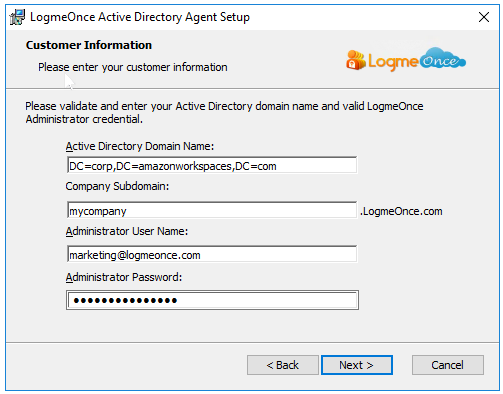Click the validate domain instruction paragraph

(224, 113)
